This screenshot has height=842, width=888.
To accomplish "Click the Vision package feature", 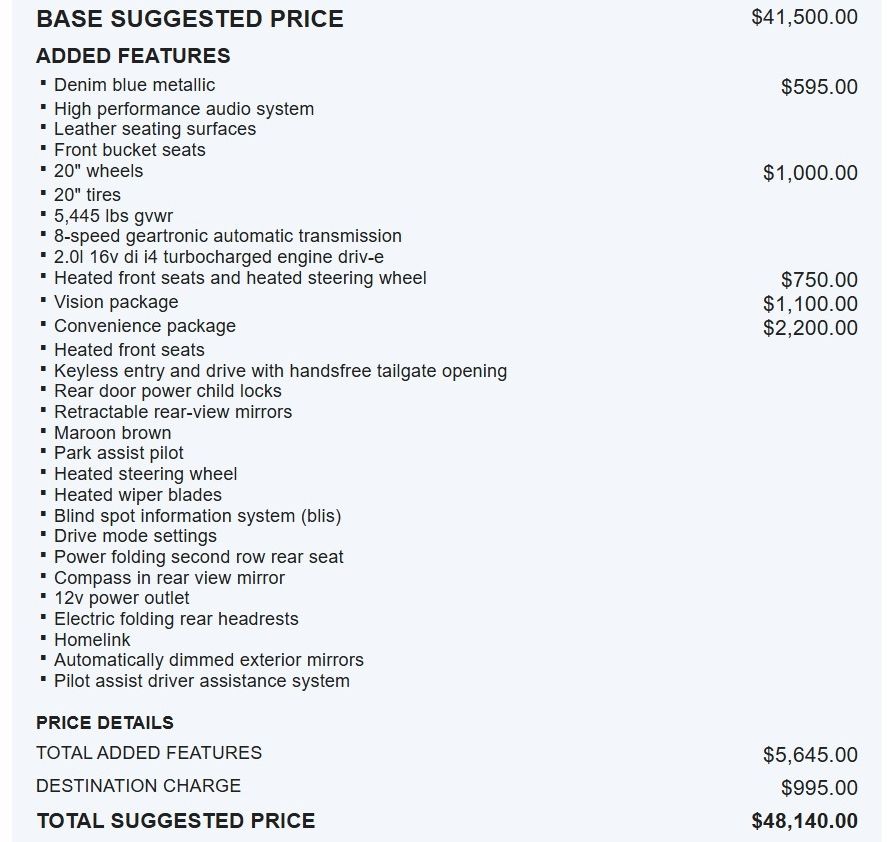I will 116,302.
